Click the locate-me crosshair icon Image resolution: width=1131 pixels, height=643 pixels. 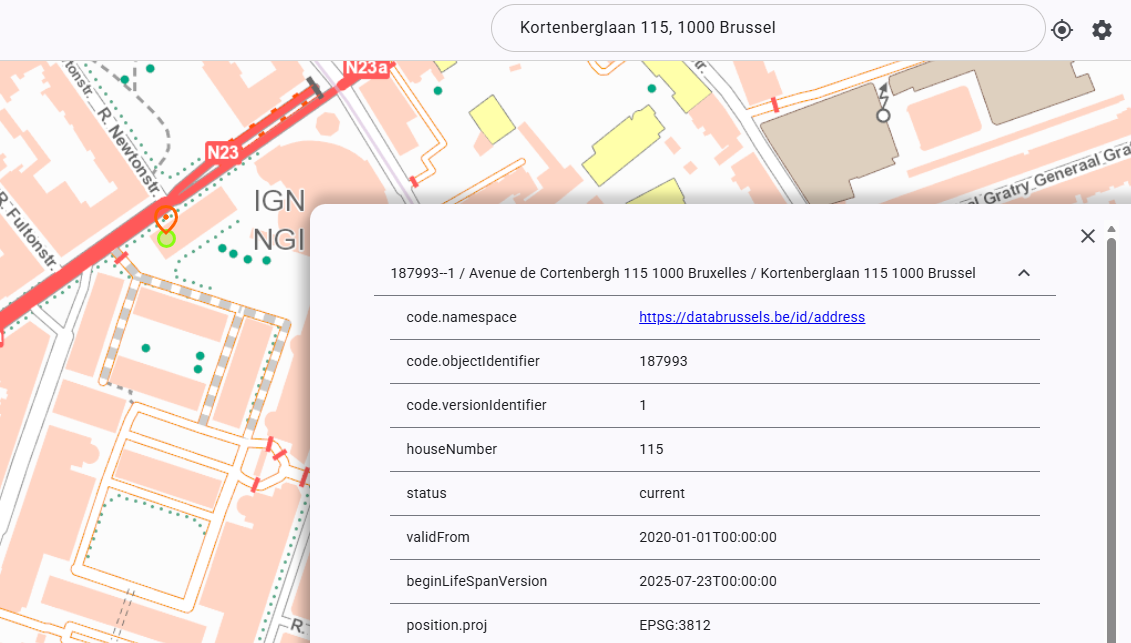pos(1062,30)
